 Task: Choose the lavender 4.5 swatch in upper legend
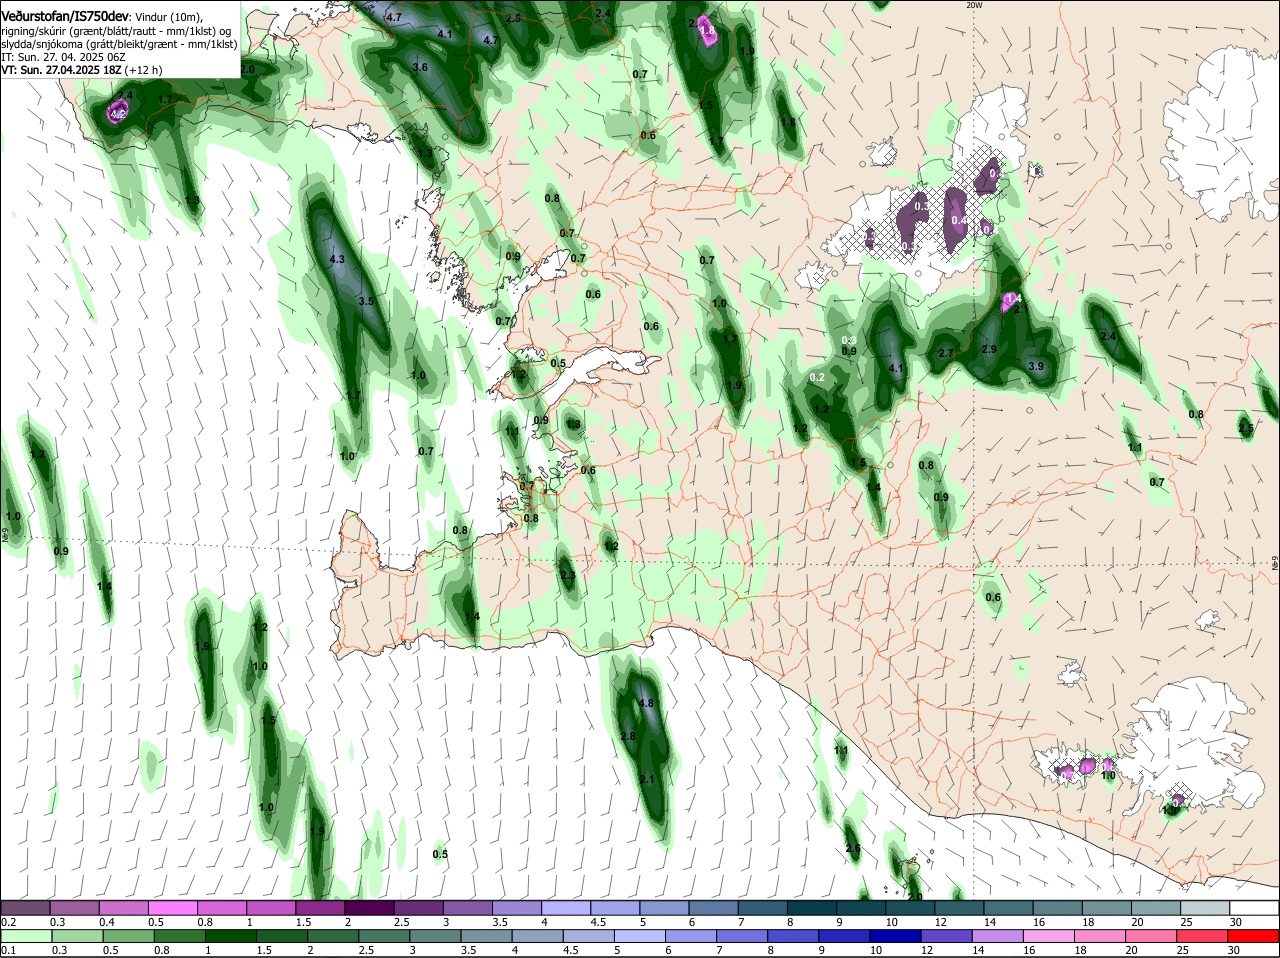[x=613, y=907]
